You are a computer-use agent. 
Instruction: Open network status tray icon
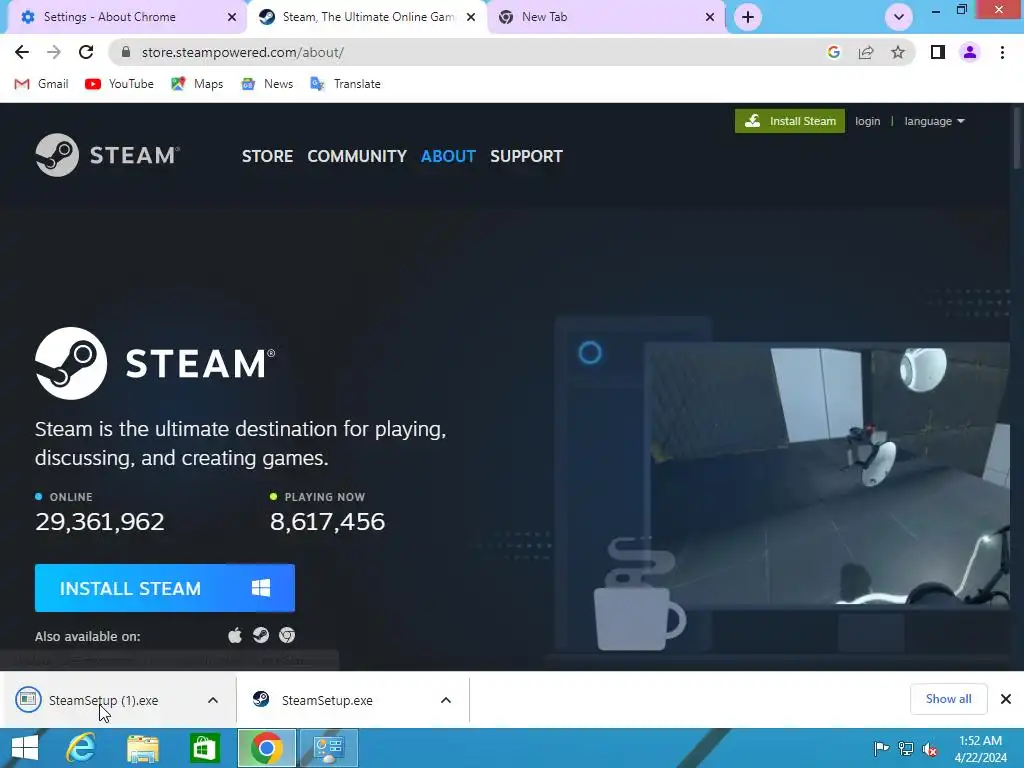tap(906, 748)
